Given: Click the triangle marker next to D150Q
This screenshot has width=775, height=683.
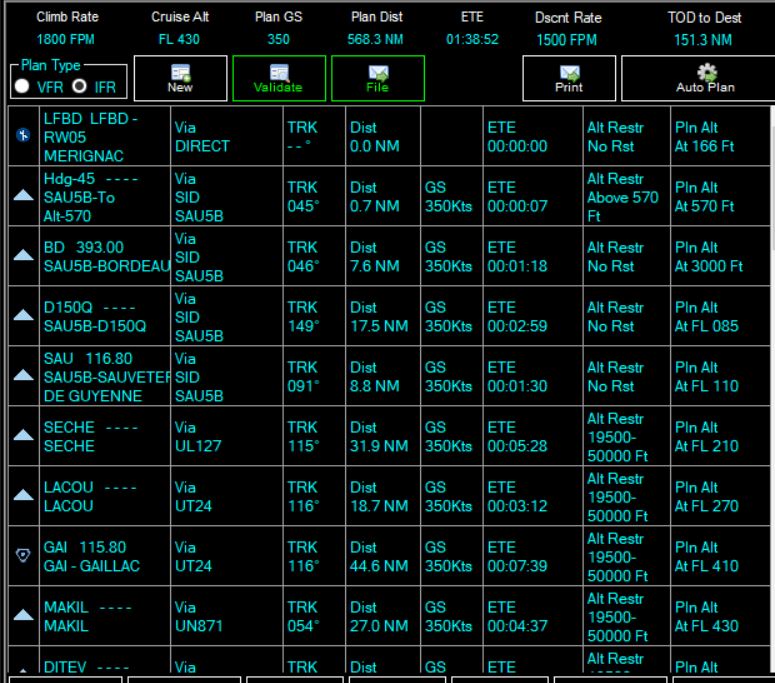Looking at the screenshot, I should pos(23,315).
